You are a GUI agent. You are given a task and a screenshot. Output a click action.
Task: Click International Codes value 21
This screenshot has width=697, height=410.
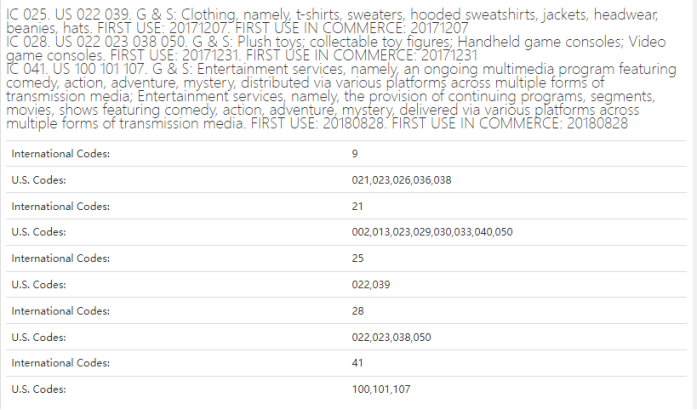coord(357,206)
